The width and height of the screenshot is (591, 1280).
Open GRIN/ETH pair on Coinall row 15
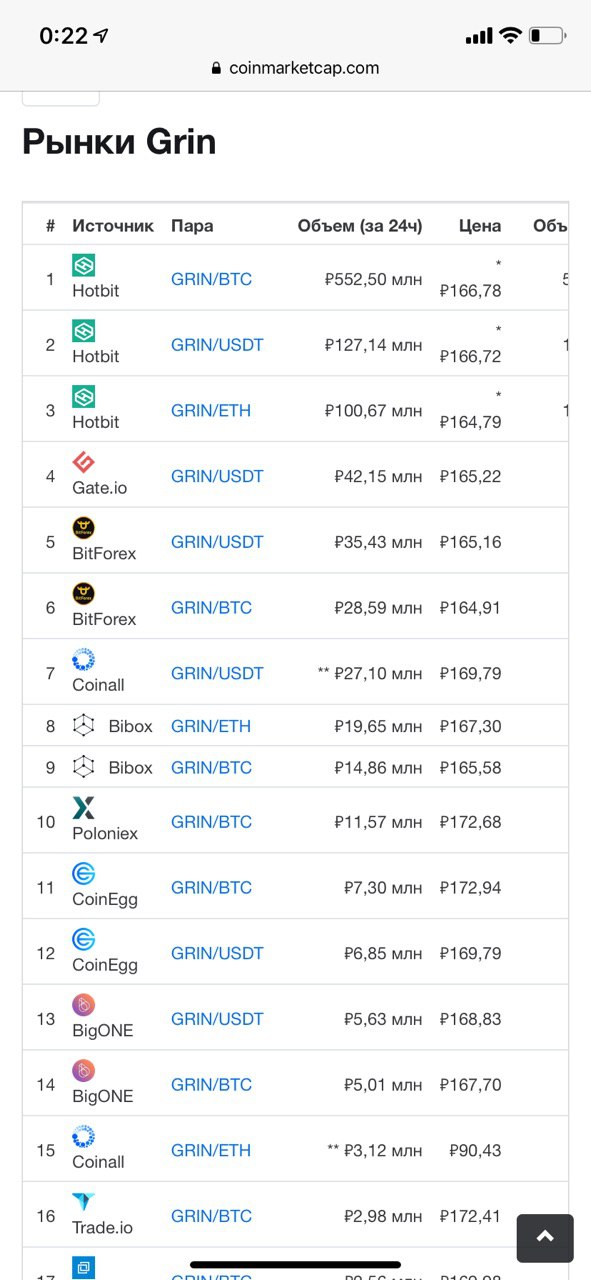[211, 1150]
